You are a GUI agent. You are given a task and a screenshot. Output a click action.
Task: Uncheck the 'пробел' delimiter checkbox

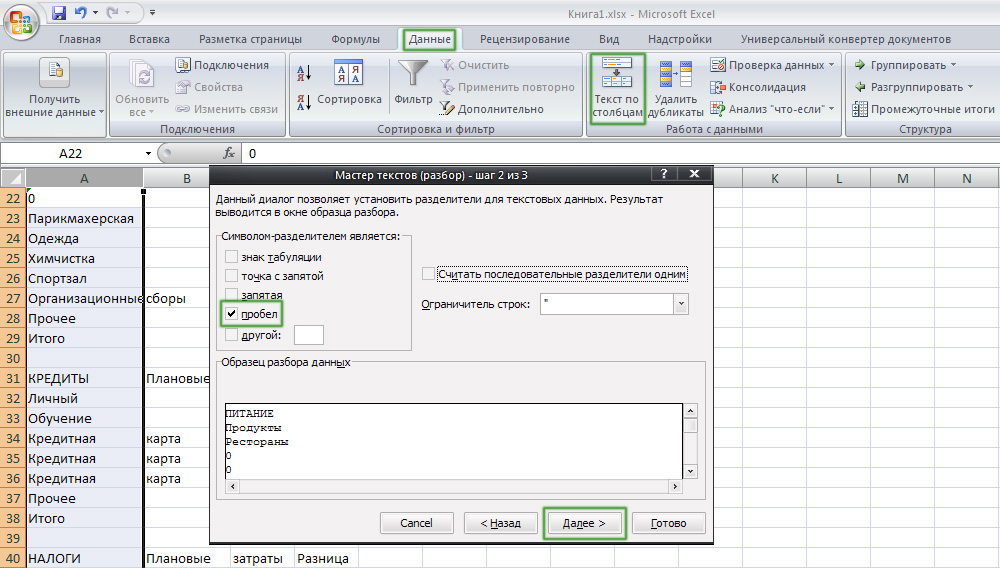click(x=232, y=314)
